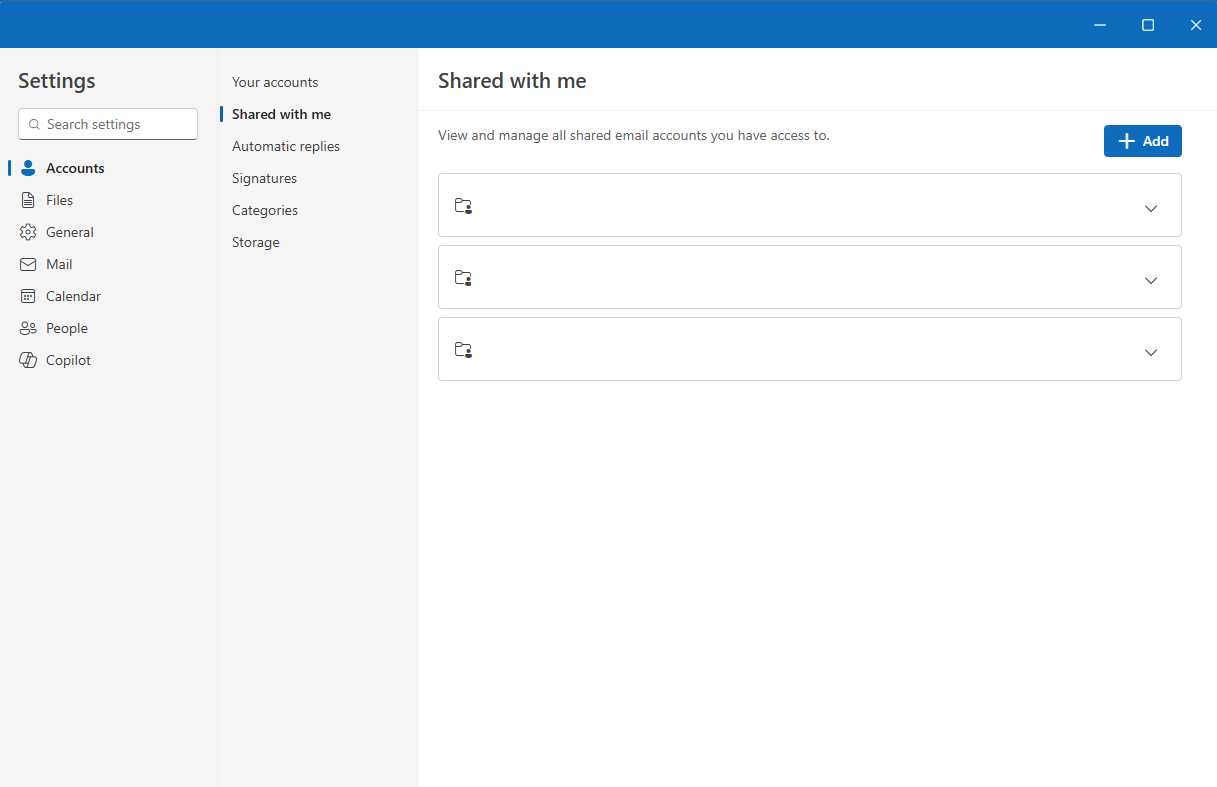This screenshot has height=787, width=1217.
Task: Open Mail settings label
Action: (x=59, y=264)
